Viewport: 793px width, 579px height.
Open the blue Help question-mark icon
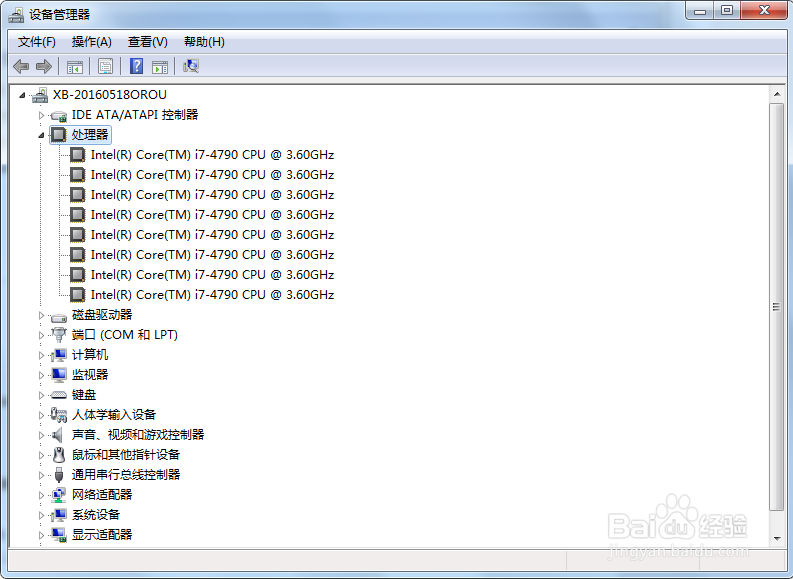(x=137, y=66)
